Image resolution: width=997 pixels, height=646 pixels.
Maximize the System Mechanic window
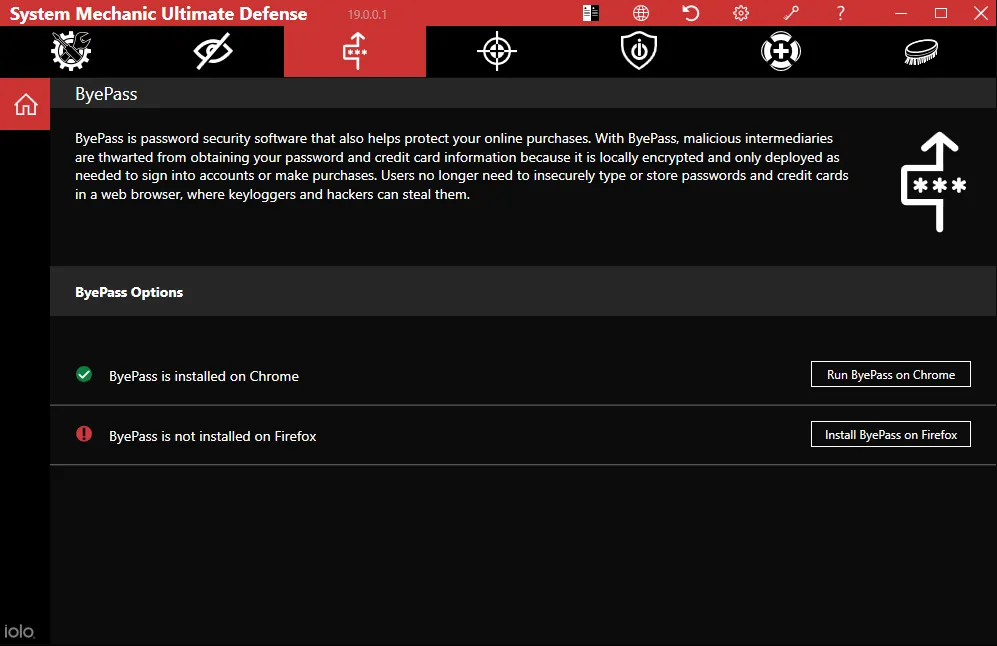coord(941,13)
